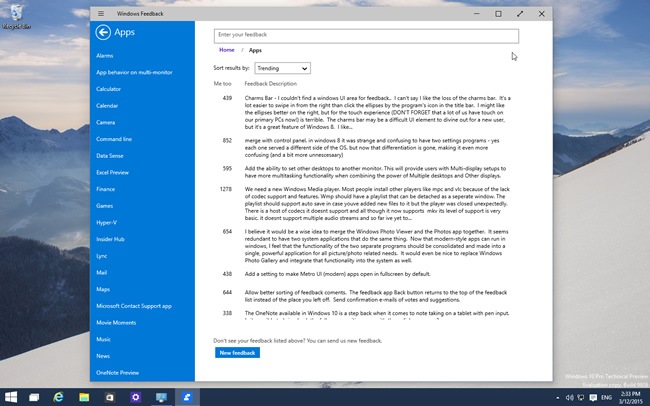Click the back arrow beside Apps heading
650x406 pixels.
103,32
